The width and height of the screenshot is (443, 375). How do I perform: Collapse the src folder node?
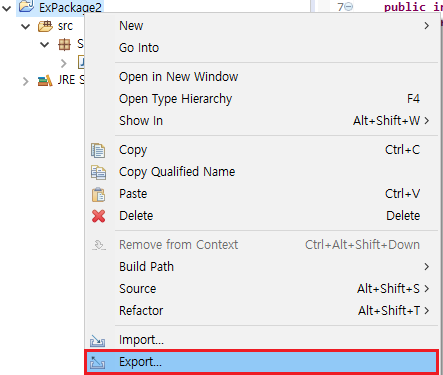26,26
